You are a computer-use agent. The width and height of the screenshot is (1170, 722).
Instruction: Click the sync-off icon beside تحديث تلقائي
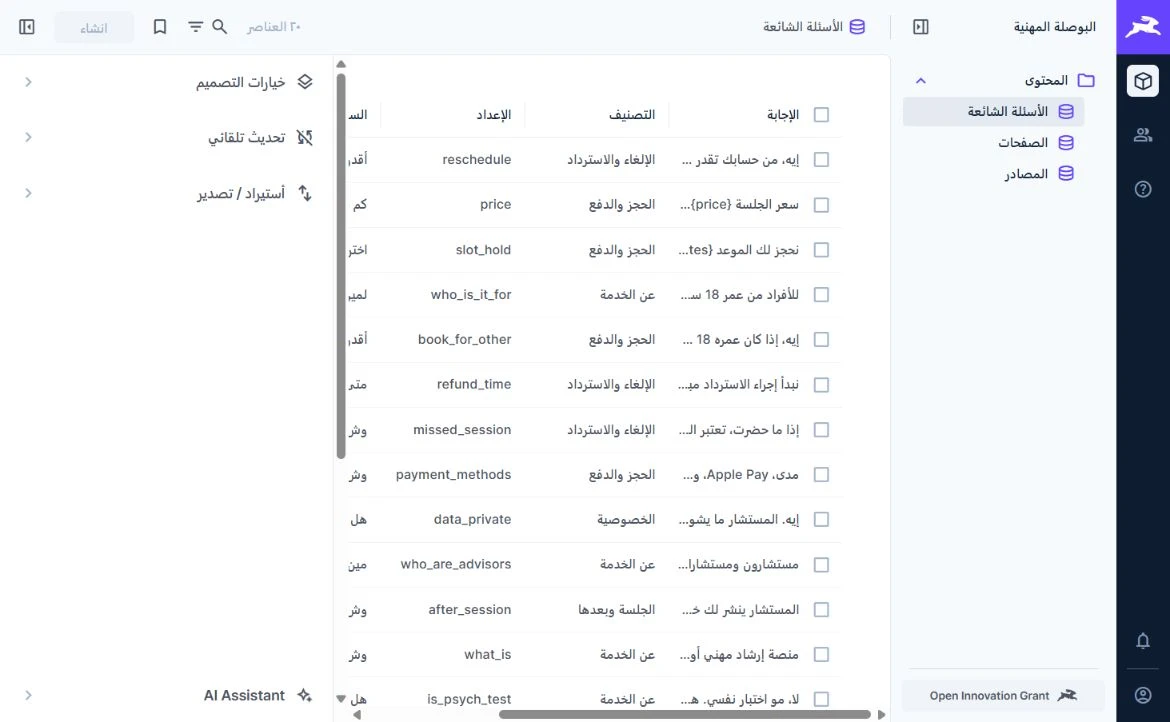(304, 137)
